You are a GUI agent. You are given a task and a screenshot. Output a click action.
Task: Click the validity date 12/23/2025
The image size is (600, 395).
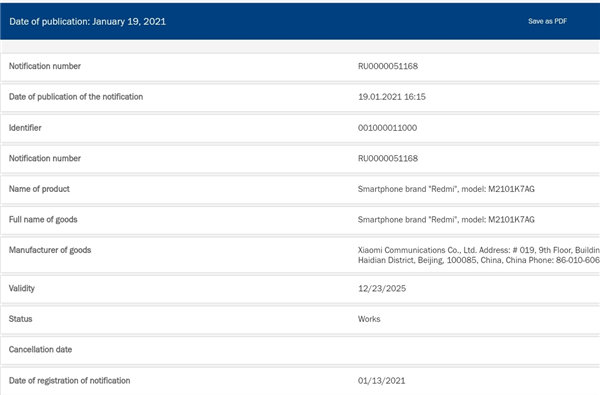[x=382, y=289]
